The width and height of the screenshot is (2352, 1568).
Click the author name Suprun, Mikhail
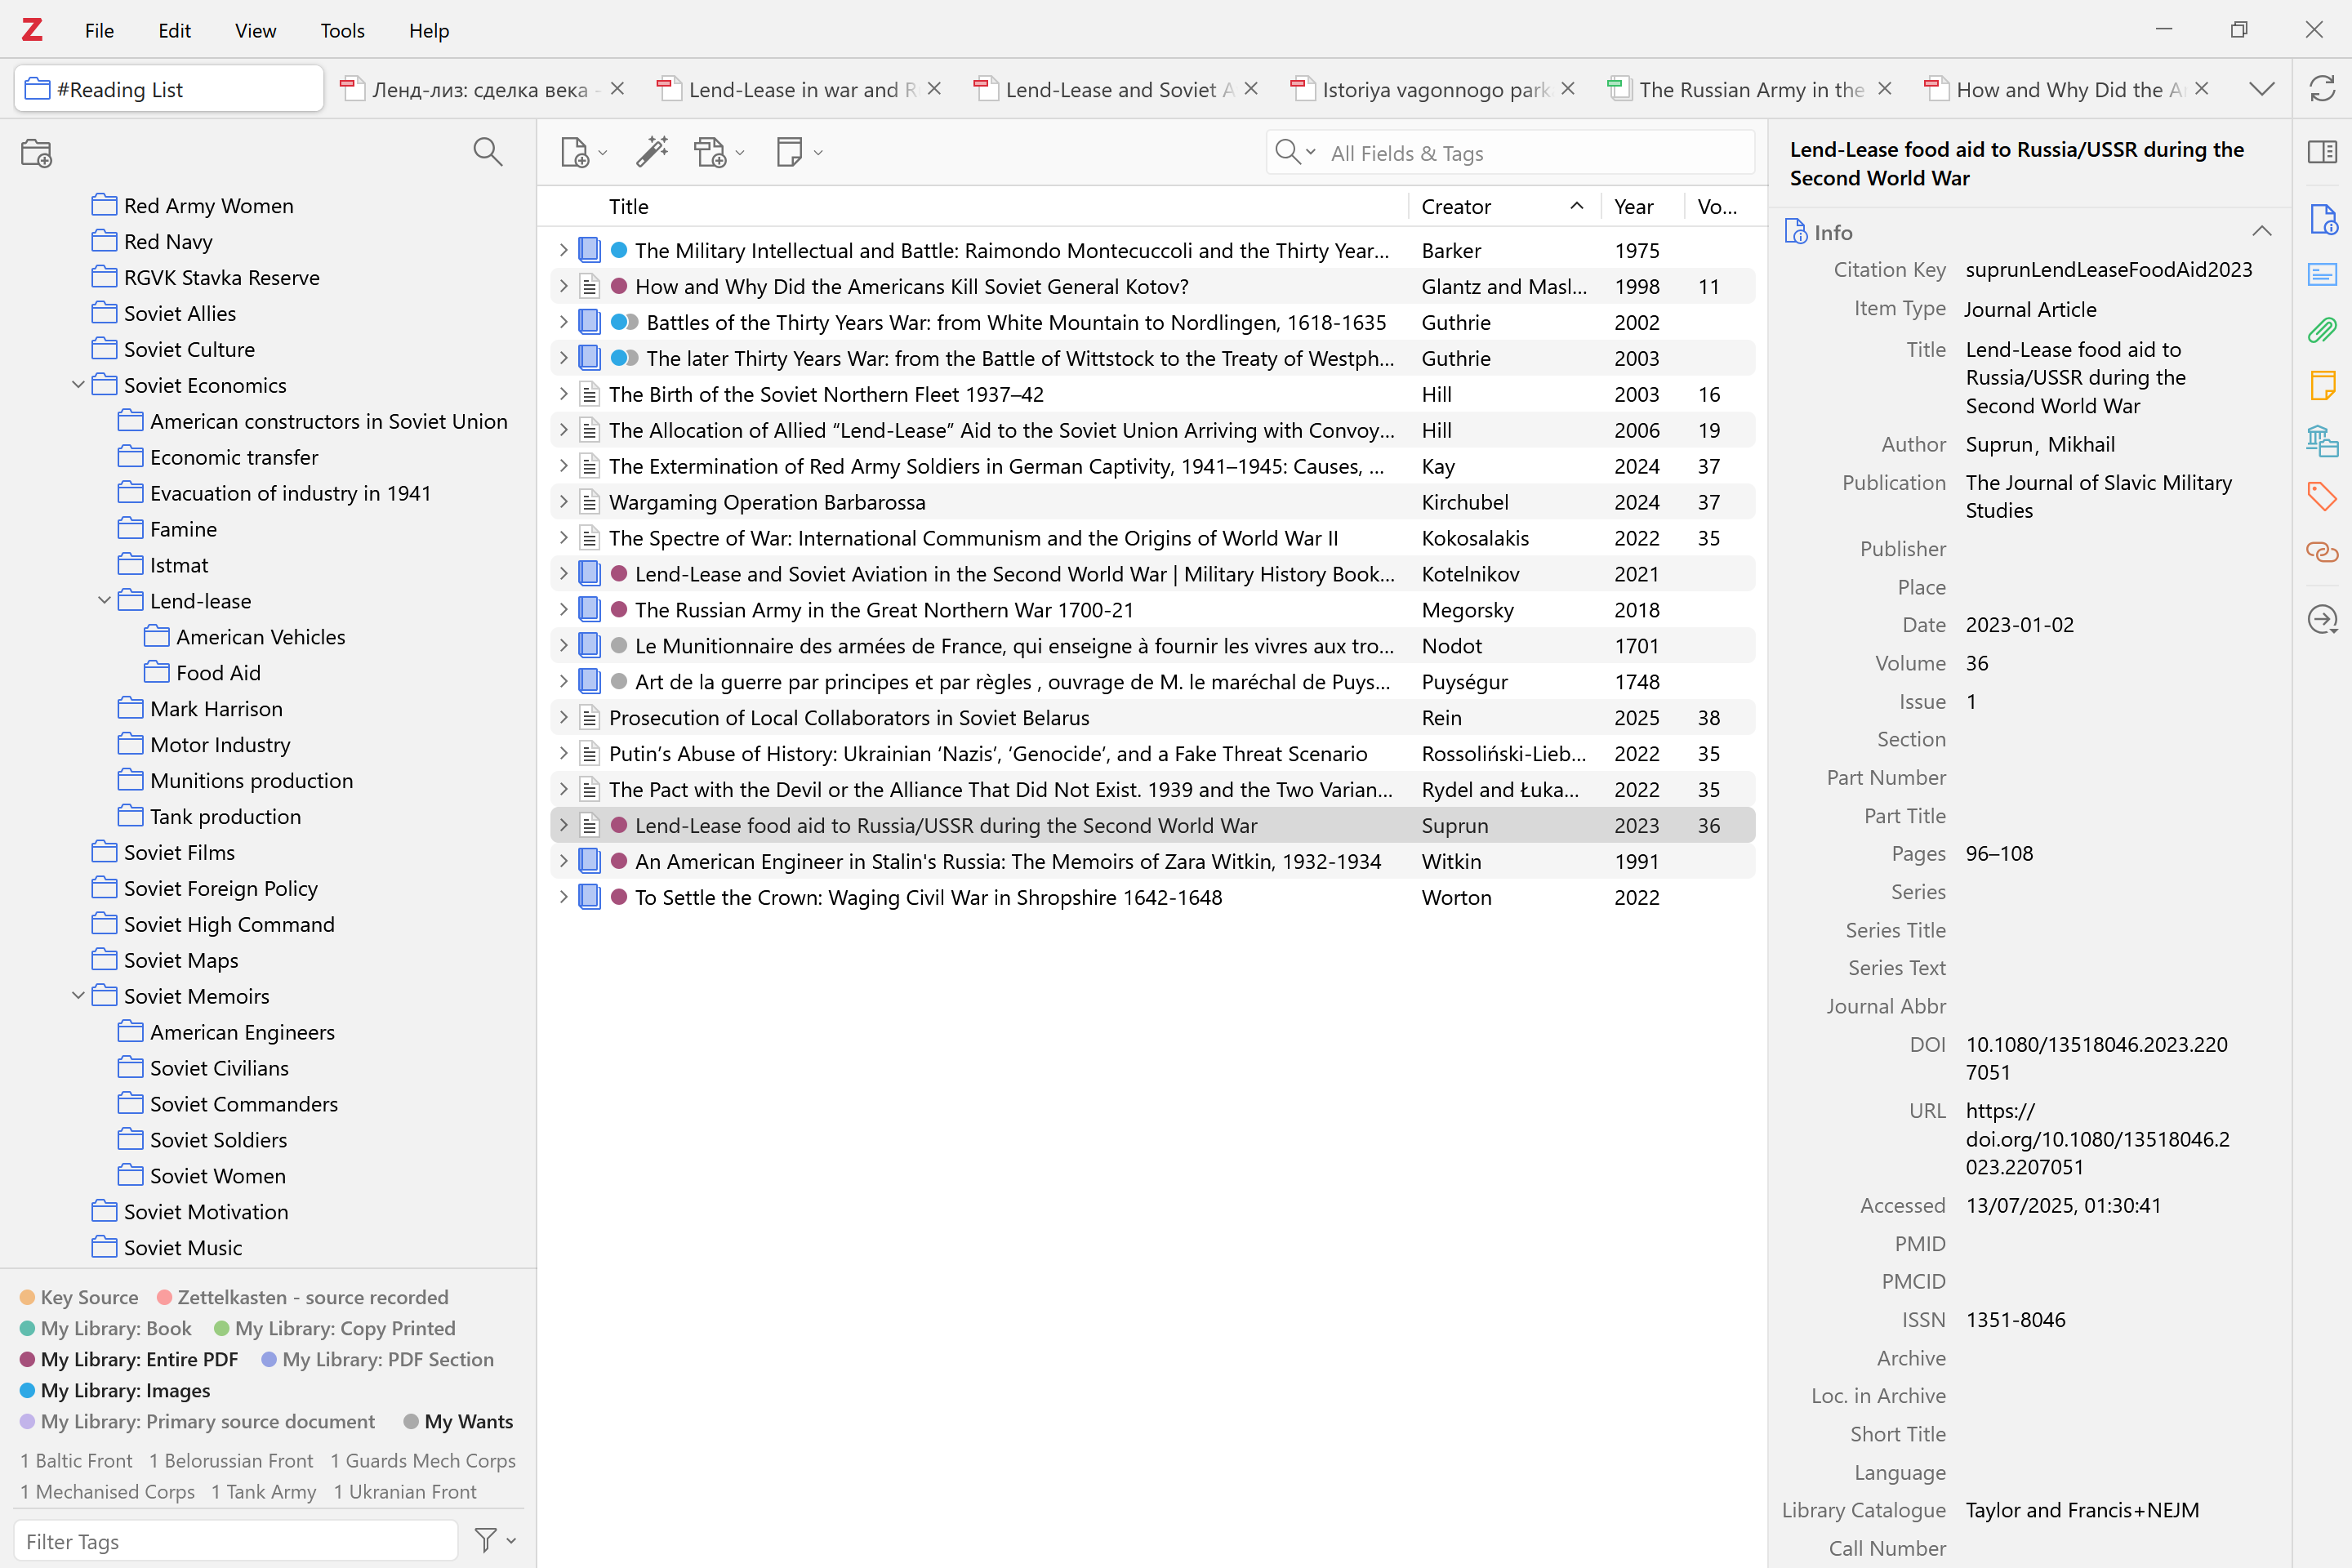[2040, 444]
